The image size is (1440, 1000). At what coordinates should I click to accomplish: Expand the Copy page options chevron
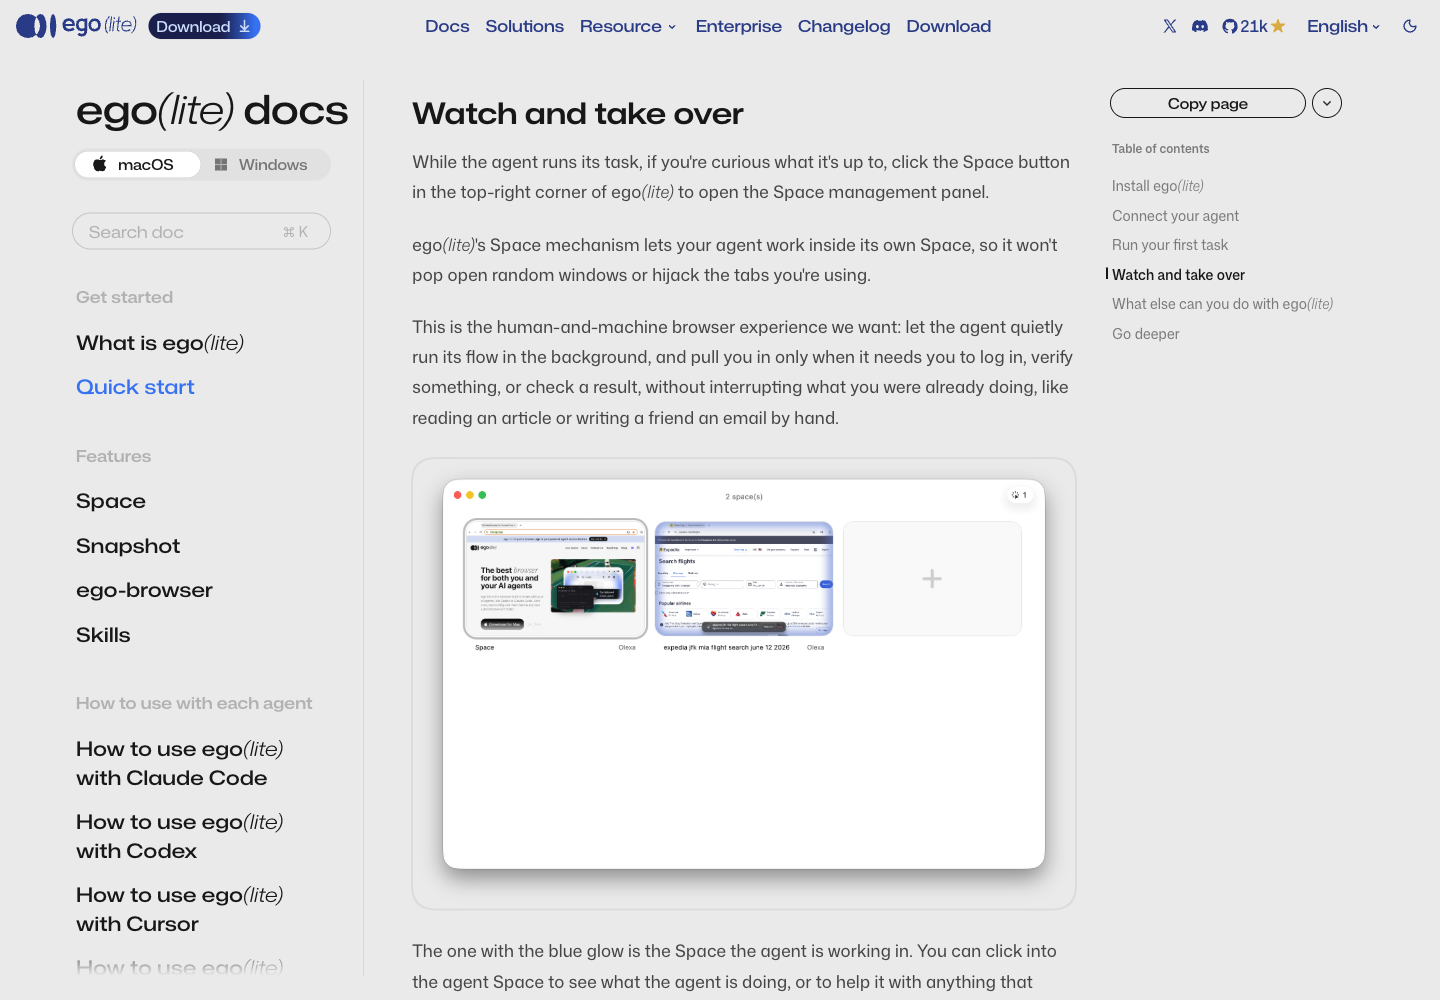point(1327,103)
